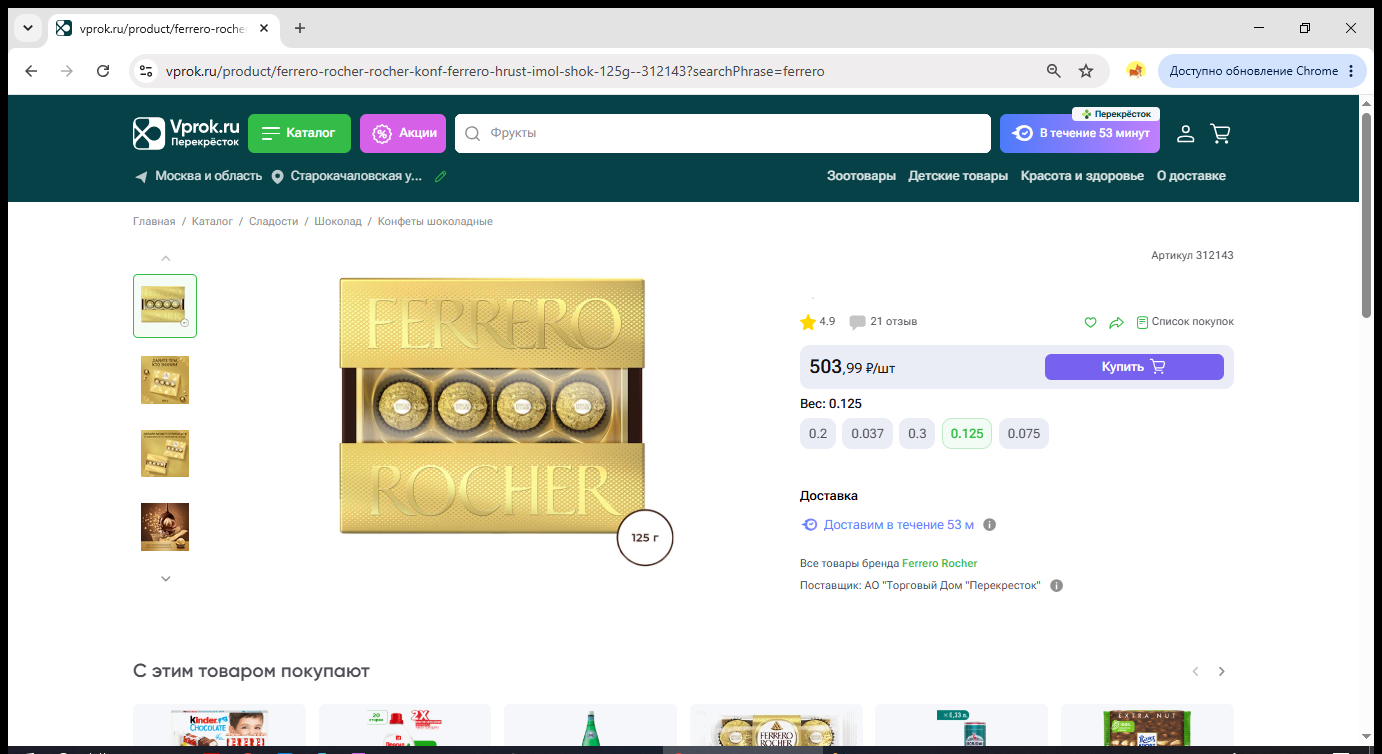Click the Фрукты search input field
Screen dimensions: 1382x754
722,133
